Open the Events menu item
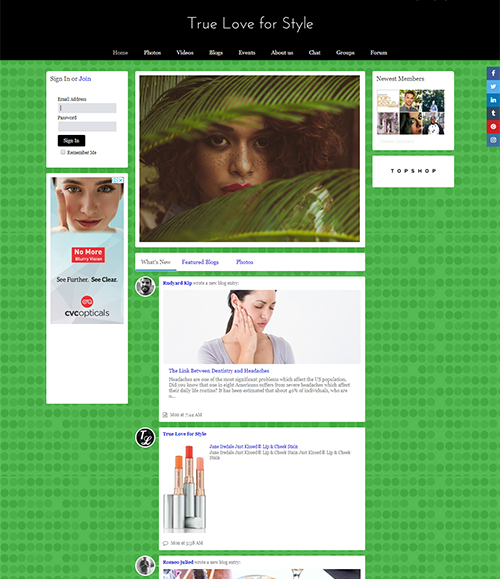The width and height of the screenshot is (500, 579). coord(247,53)
